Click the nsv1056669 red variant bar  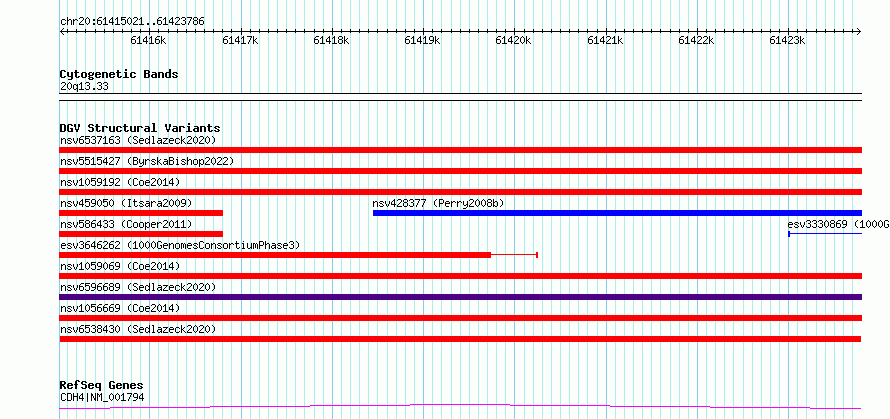[461, 318]
